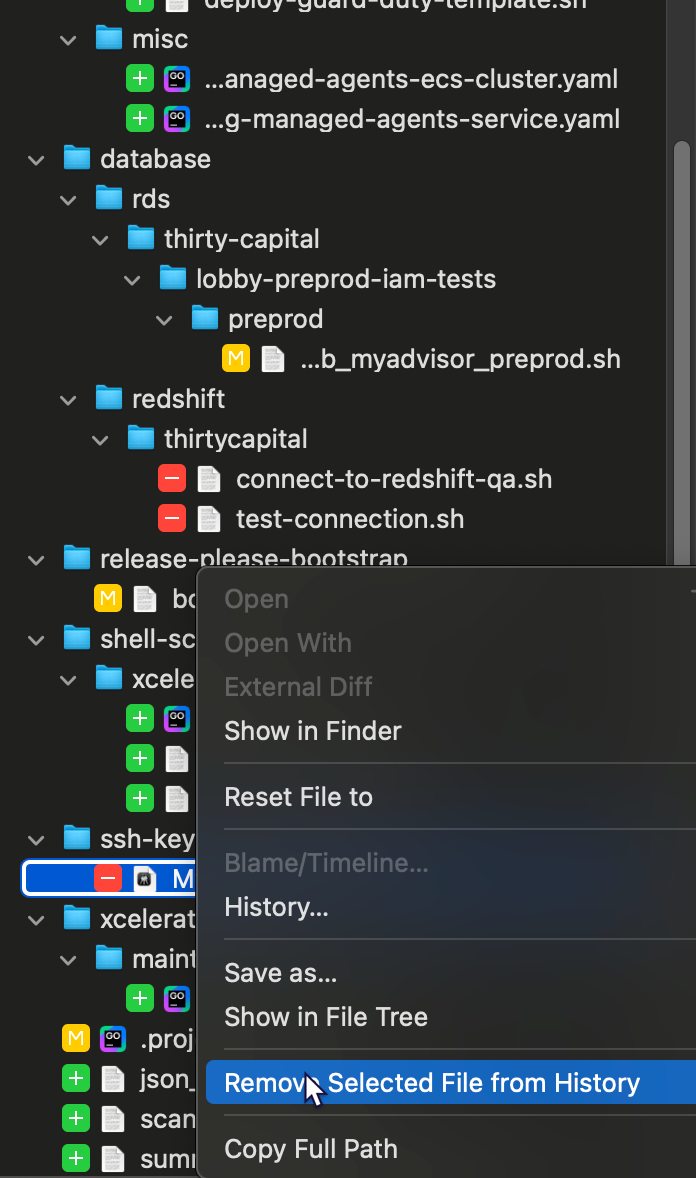Click the database folder icon
Screen dimensions: 696x1178
77,159
